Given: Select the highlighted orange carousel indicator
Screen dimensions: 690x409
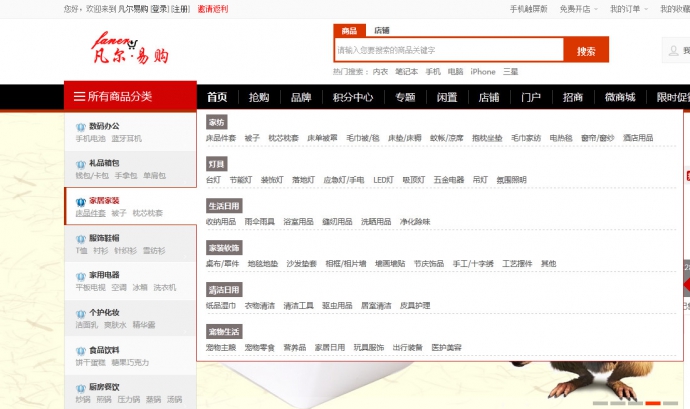Looking at the screenshot, I should coord(653,403).
